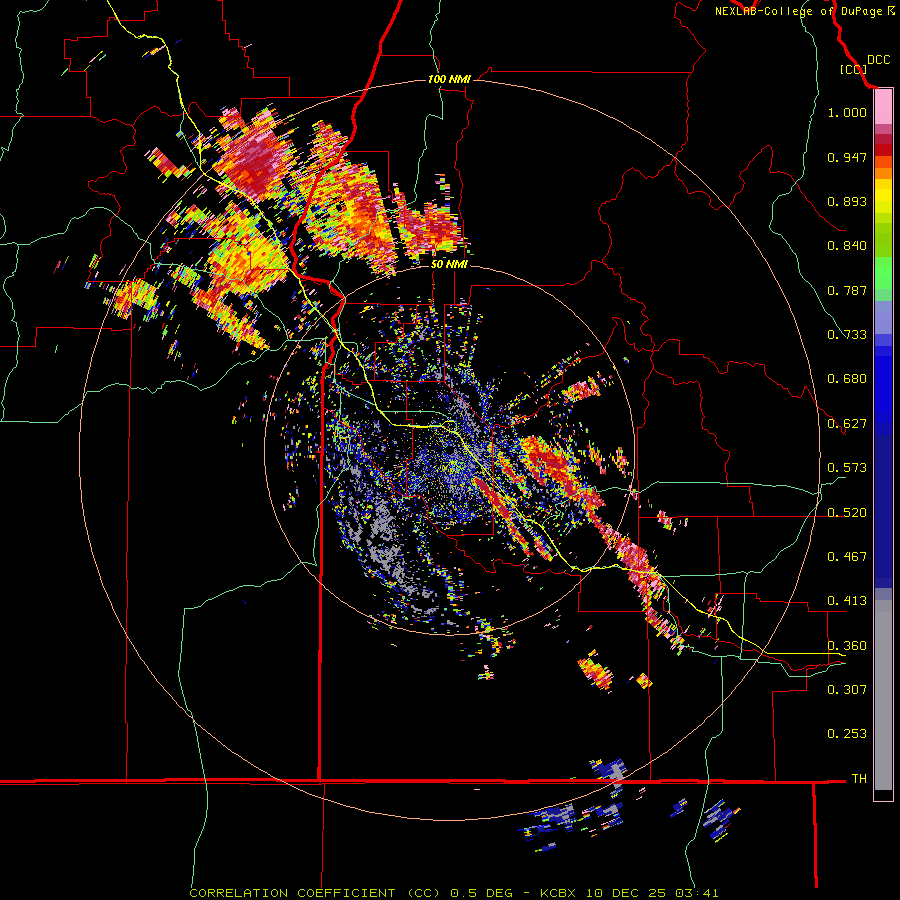The width and height of the screenshot is (900, 900).
Task: Pick the dark red swatch near 0.947
Action: click(883, 150)
